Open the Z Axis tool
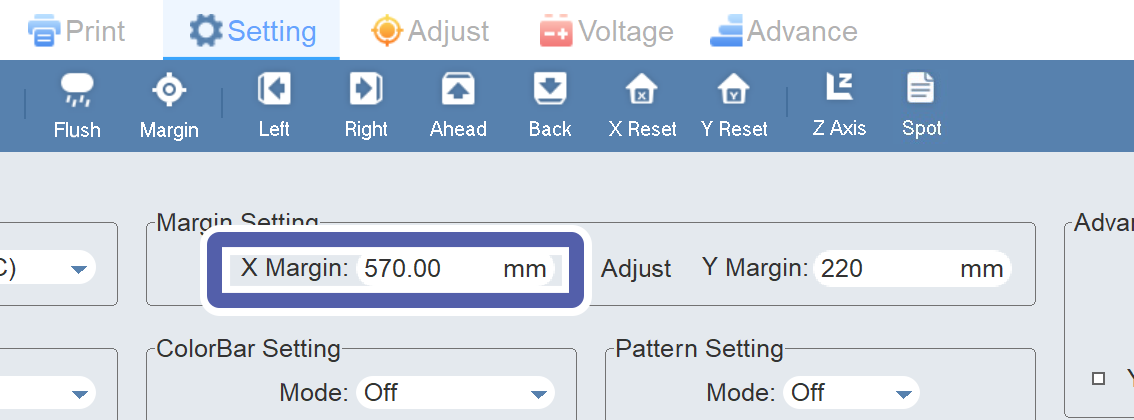The width and height of the screenshot is (1134, 420). coord(839,89)
